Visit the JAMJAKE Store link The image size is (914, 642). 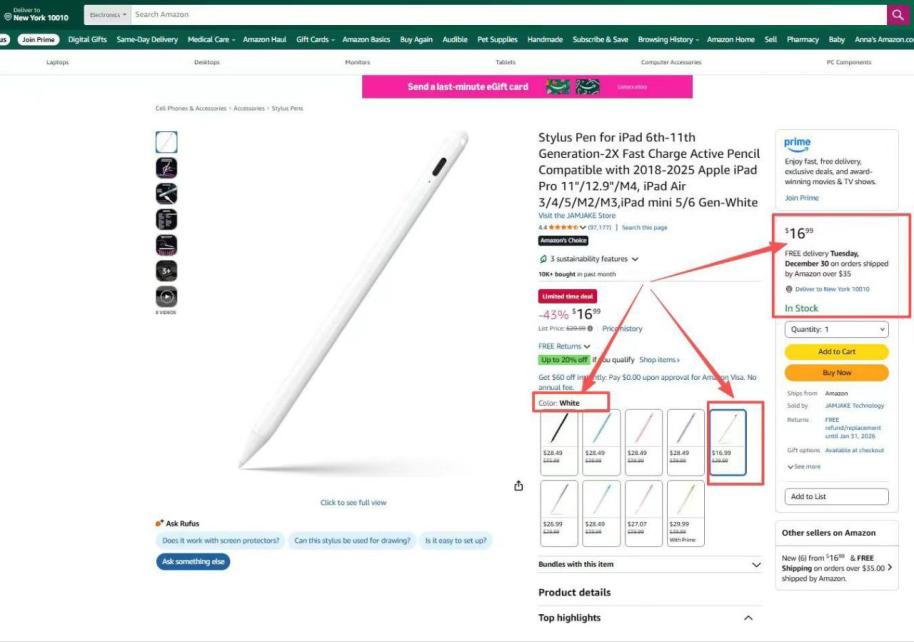click(576, 216)
